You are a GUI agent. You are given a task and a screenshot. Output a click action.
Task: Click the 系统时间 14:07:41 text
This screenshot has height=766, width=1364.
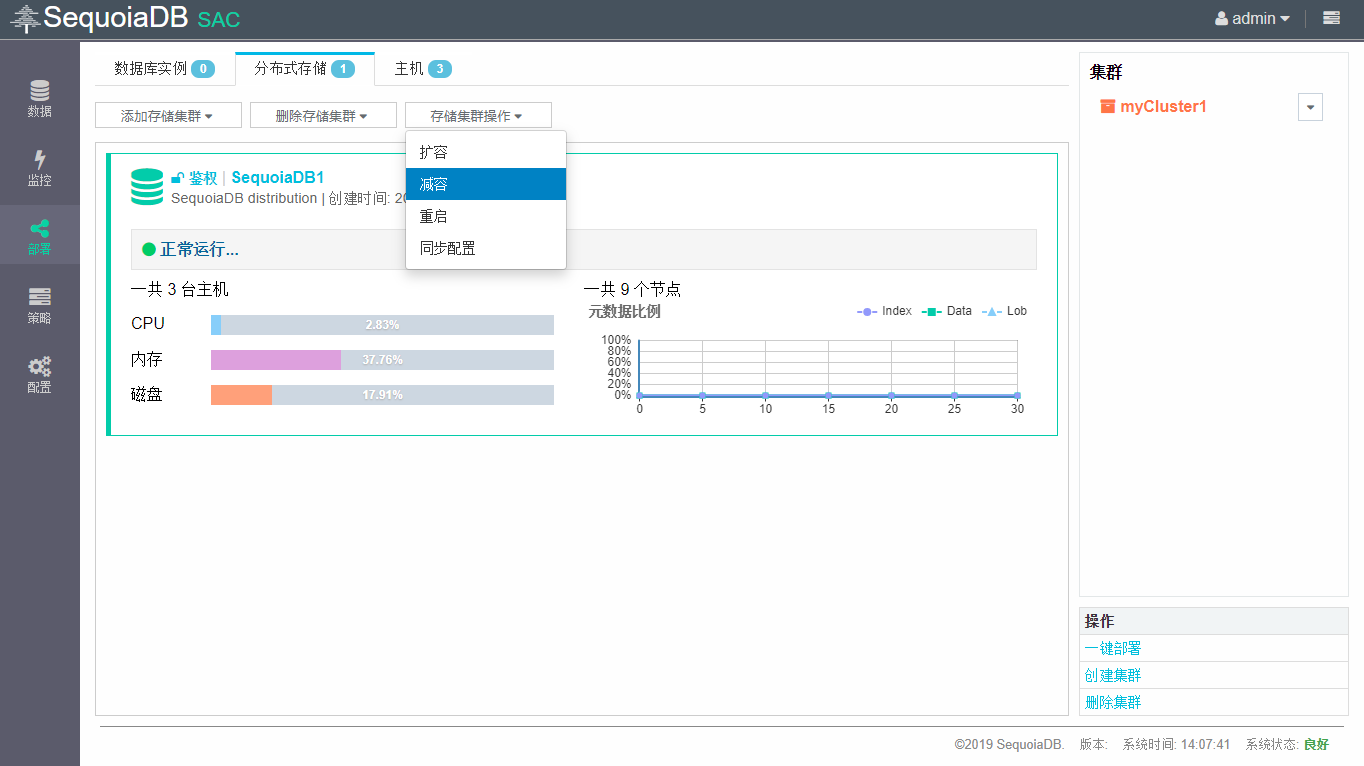(x=1177, y=745)
